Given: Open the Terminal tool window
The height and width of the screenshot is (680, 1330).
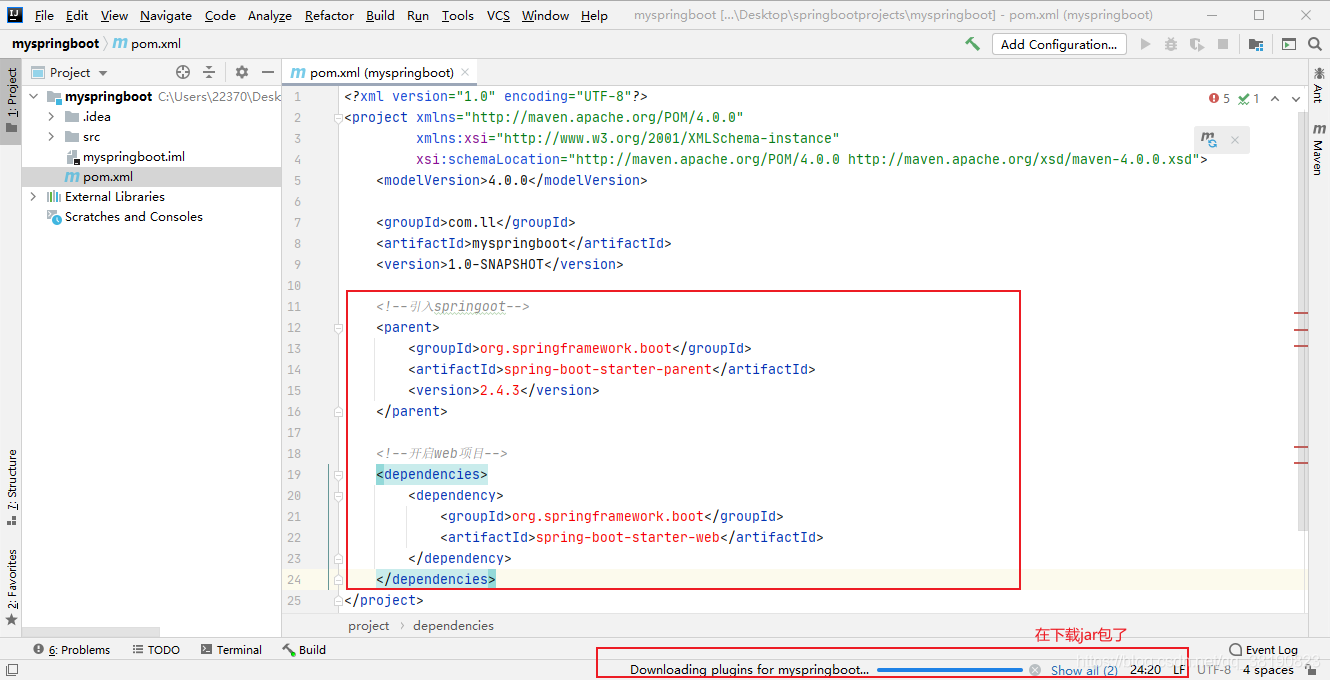Looking at the screenshot, I should (x=231, y=650).
